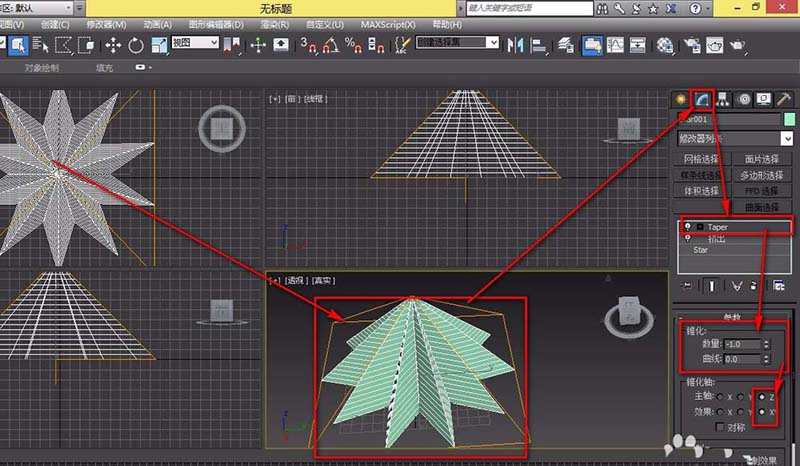This screenshot has height=466, width=800.
Task: Open the Motion panel tab
Action: point(743,99)
